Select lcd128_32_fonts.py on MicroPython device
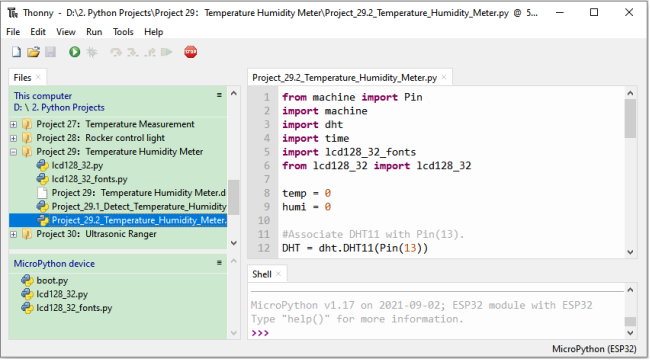The height and width of the screenshot is (360, 650). [74, 308]
